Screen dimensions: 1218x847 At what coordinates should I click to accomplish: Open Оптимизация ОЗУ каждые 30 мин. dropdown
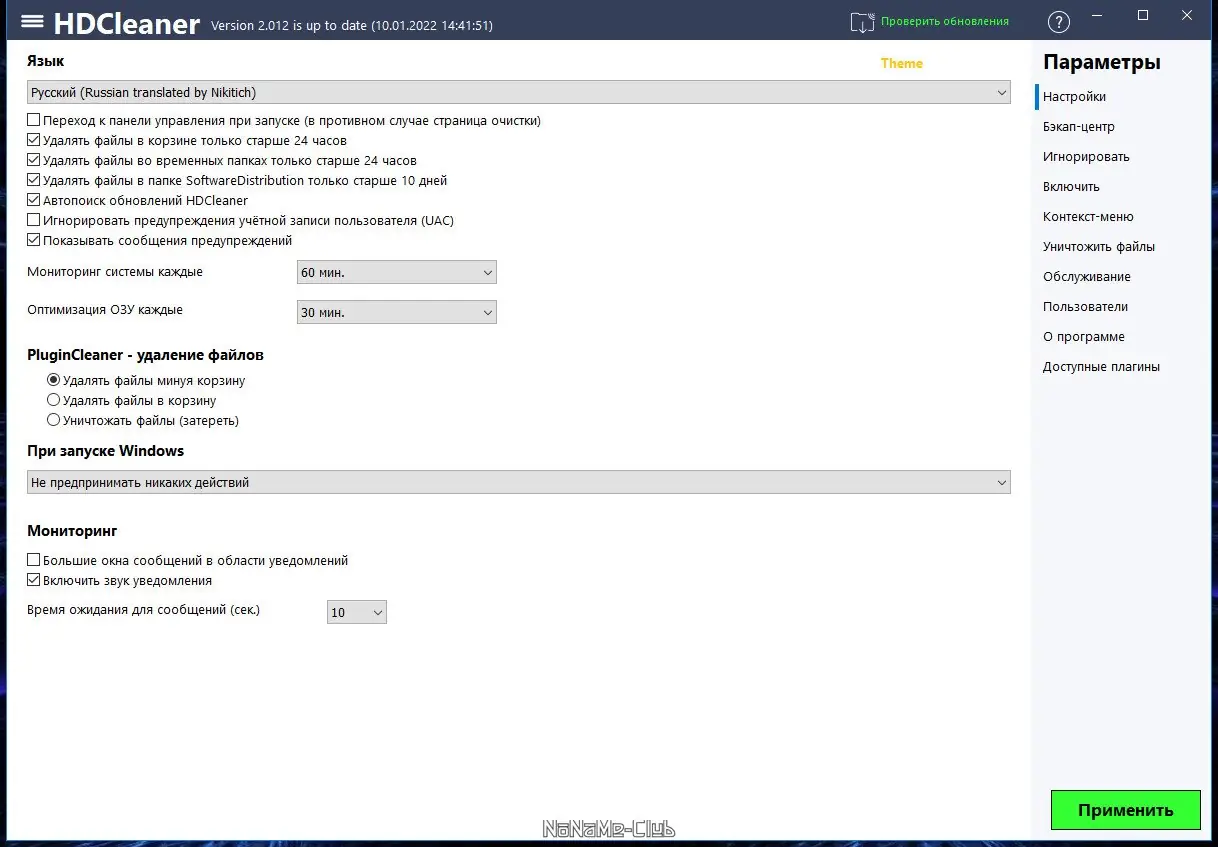[x=397, y=312]
